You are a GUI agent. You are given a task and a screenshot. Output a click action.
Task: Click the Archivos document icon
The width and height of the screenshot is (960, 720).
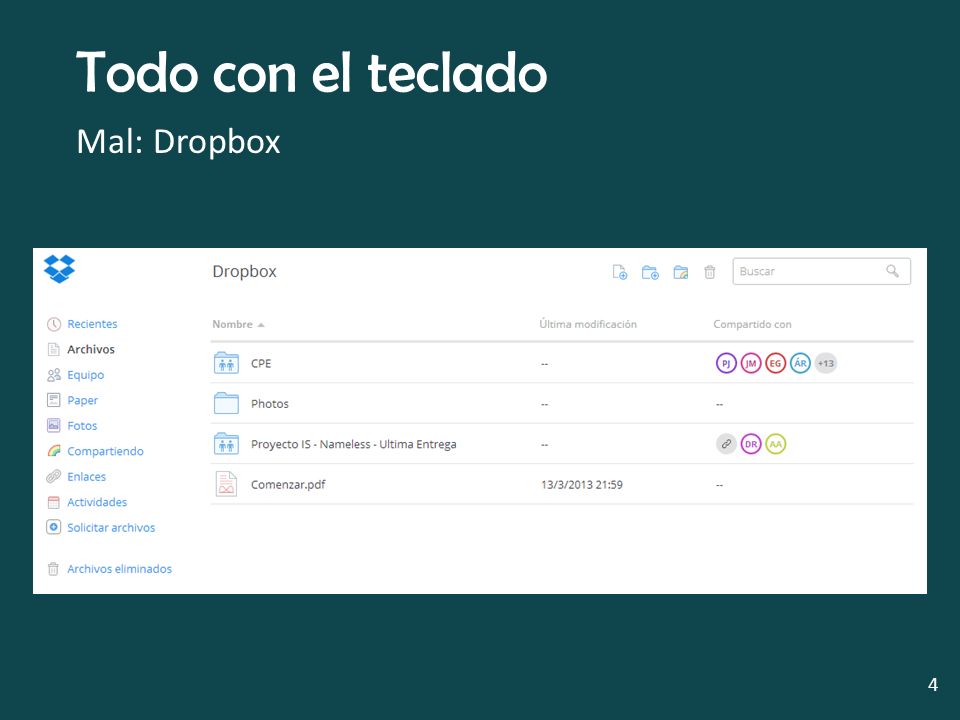pos(54,349)
